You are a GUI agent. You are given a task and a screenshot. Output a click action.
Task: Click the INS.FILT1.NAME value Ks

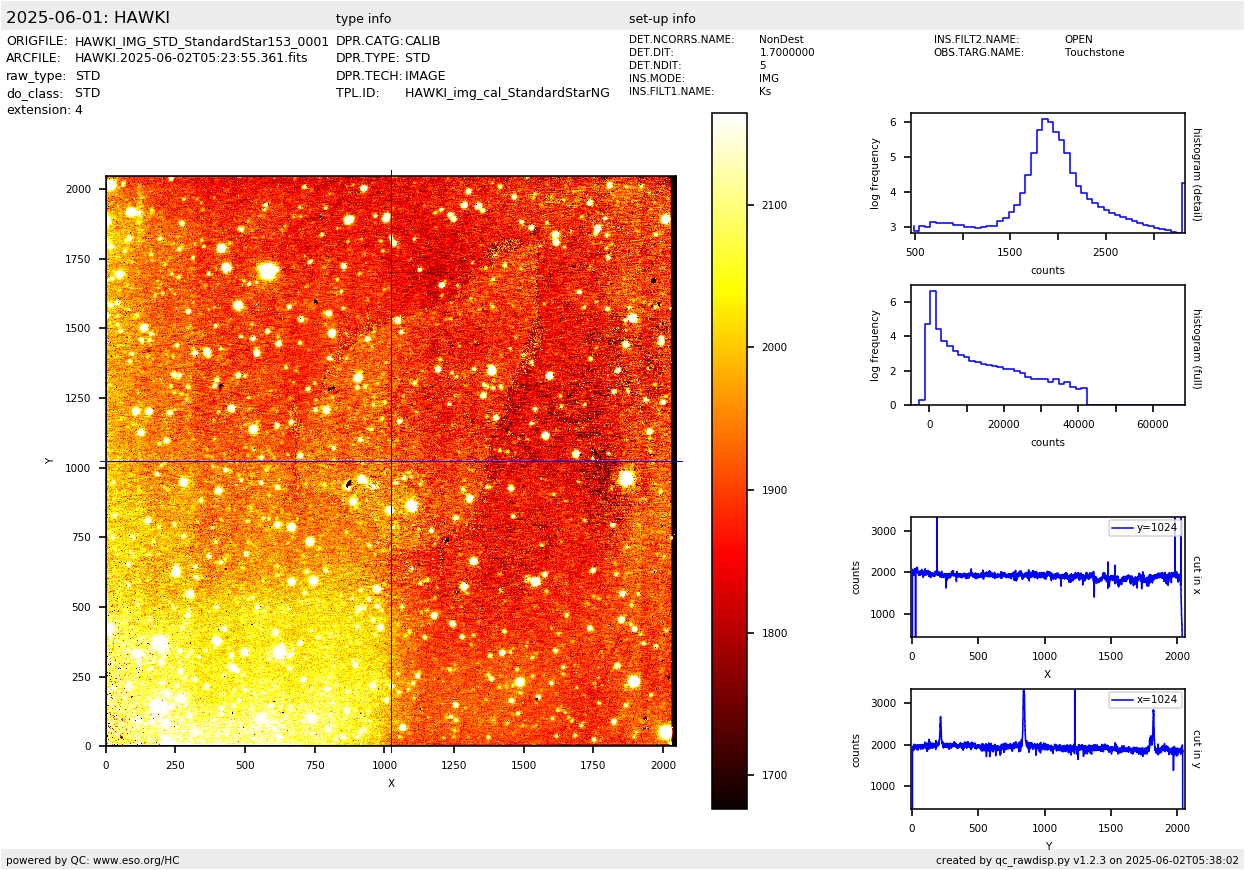click(765, 92)
